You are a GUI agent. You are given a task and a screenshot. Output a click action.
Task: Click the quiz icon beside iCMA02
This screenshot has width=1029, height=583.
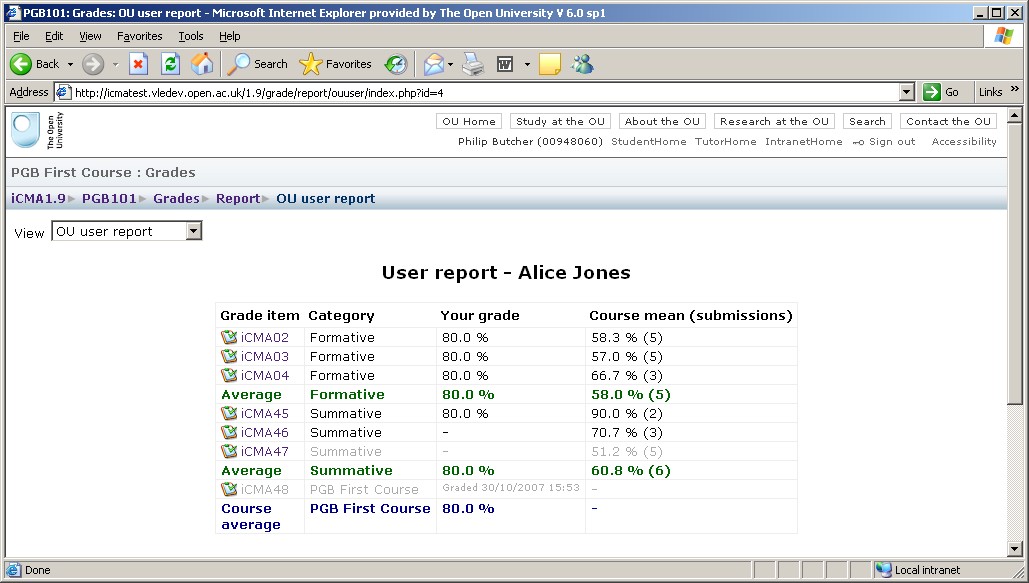[229, 337]
